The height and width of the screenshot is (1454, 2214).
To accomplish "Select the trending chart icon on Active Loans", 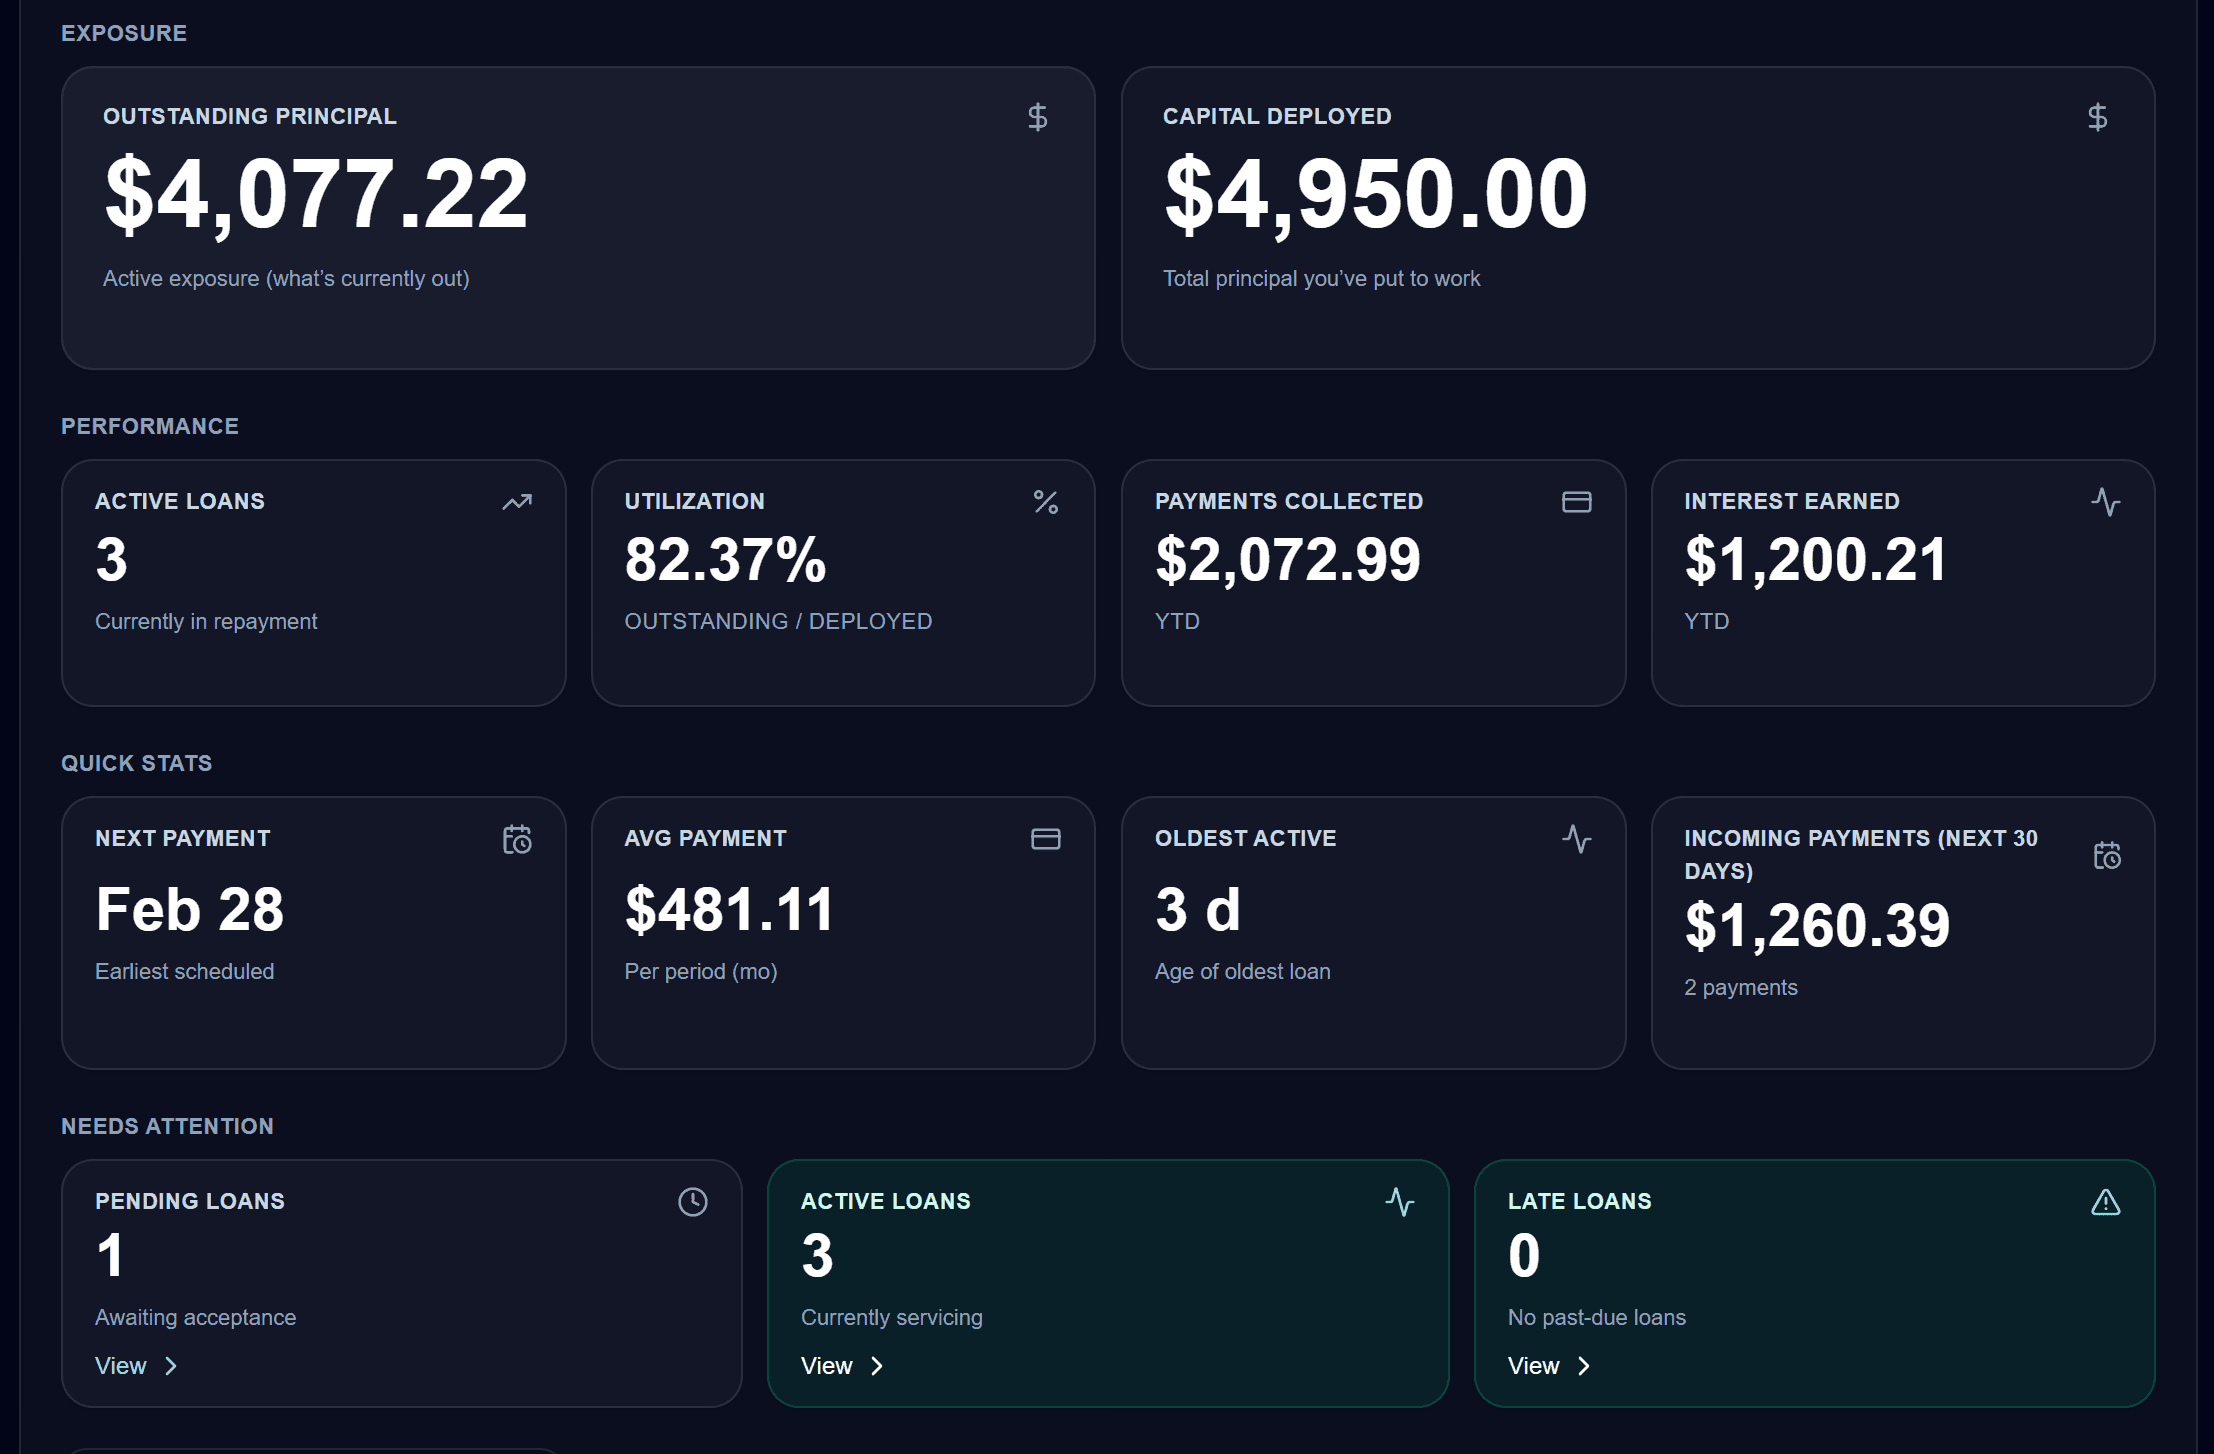I will [x=515, y=502].
